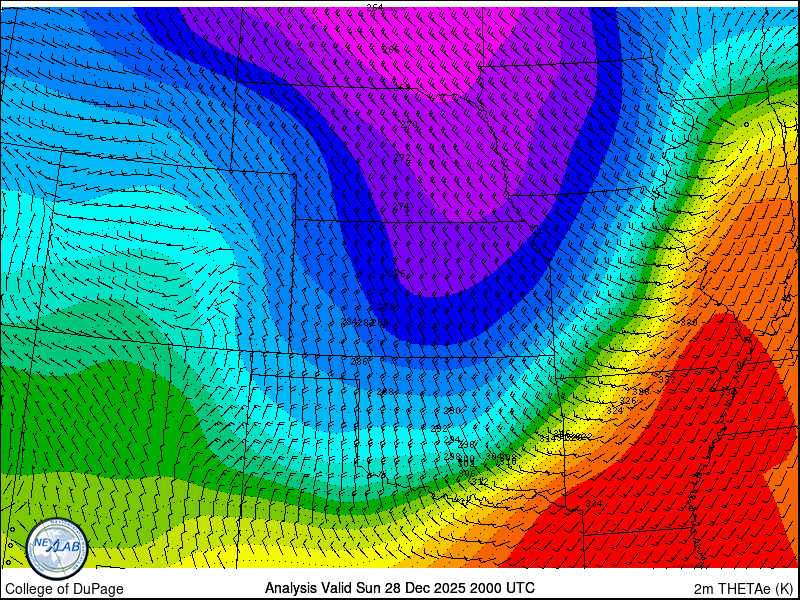The height and width of the screenshot is (600, 800).
Task: Click the 274 contour label
Action: coord(401,207)
